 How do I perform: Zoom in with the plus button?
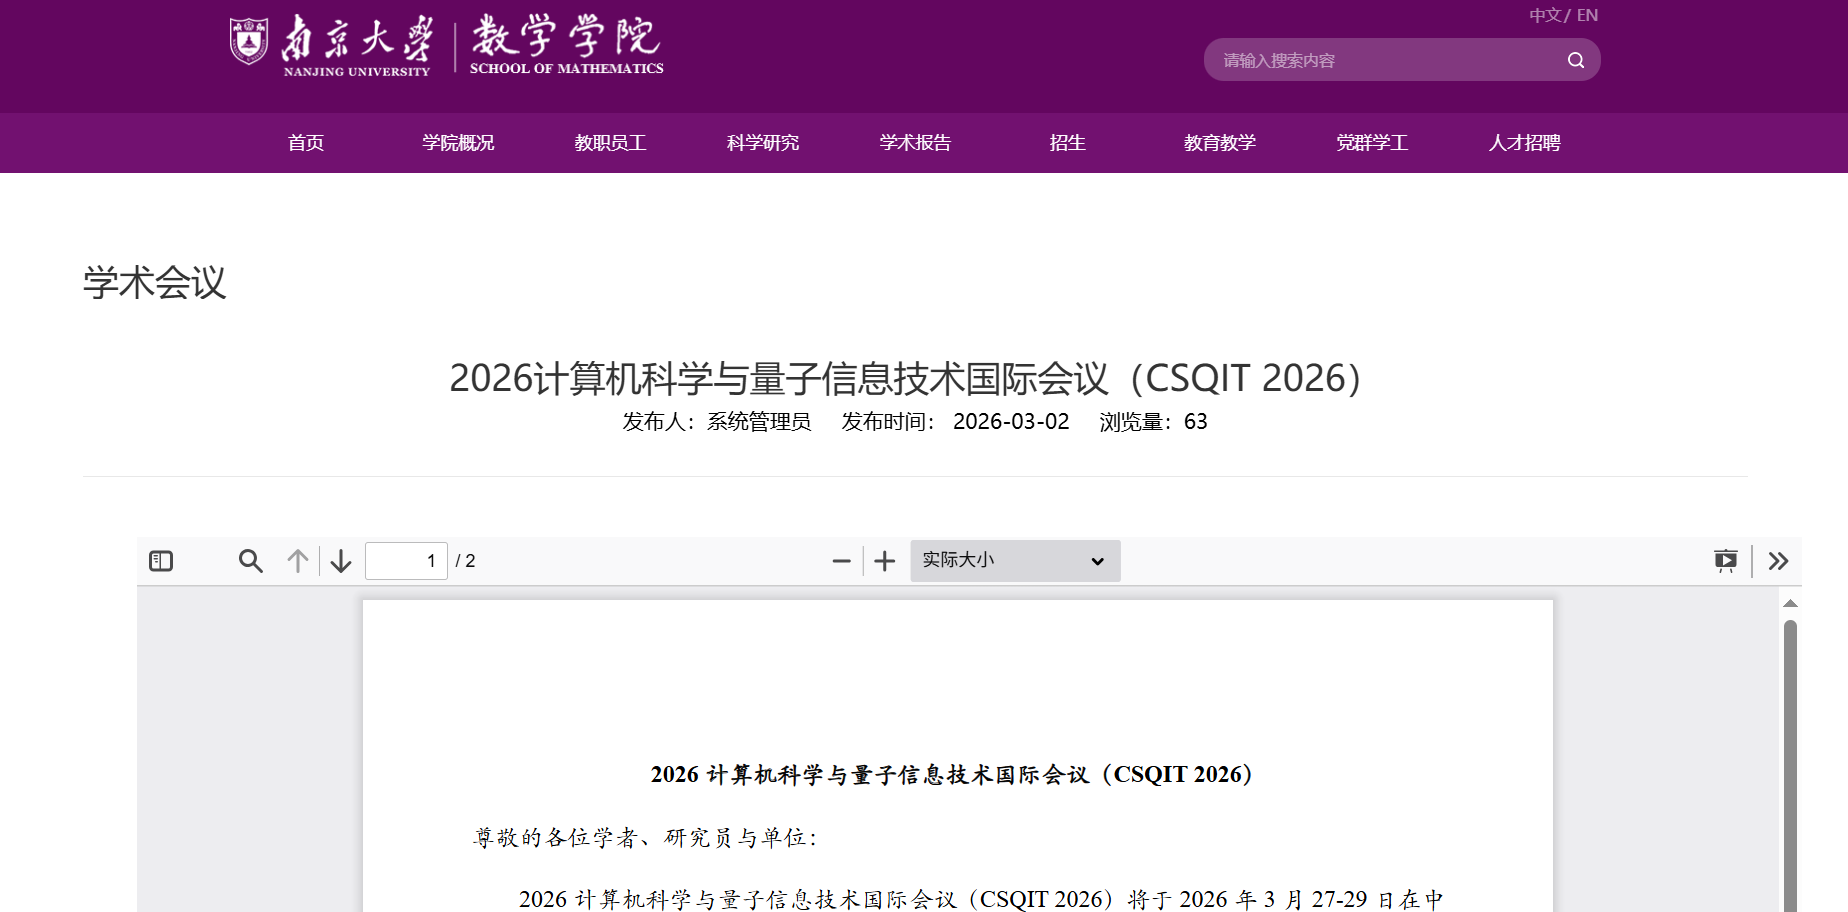point(885,561)
